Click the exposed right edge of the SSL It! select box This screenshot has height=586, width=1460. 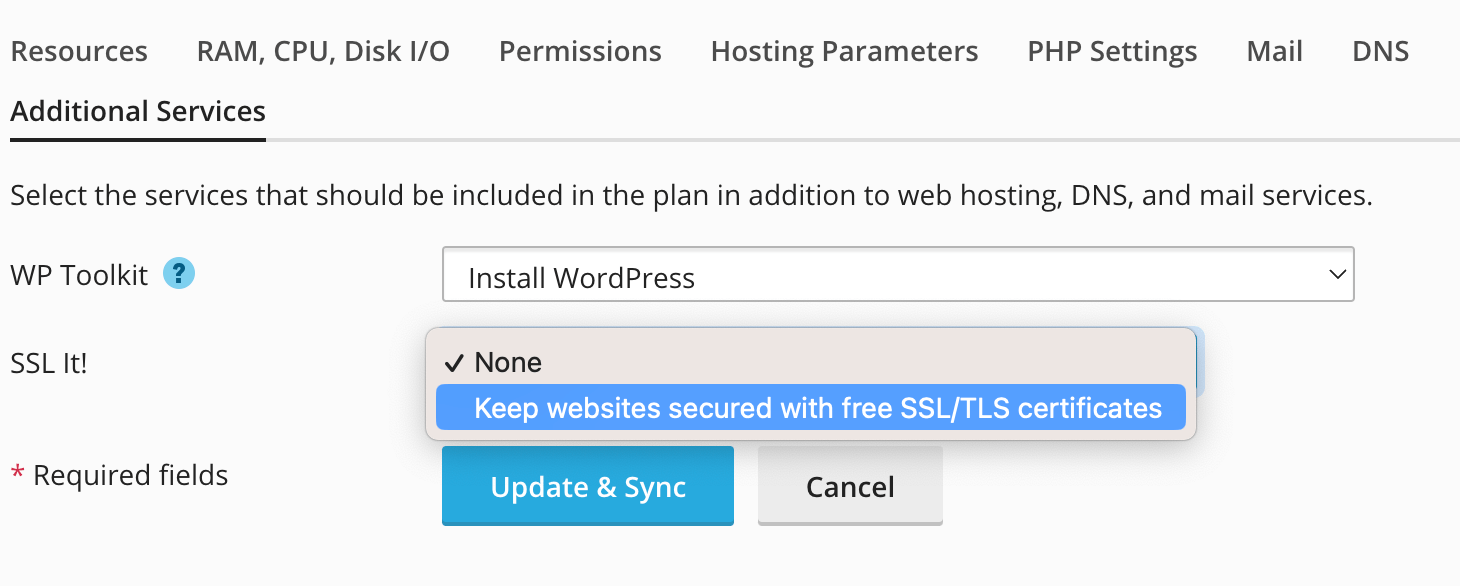[x=1201, y=360]
